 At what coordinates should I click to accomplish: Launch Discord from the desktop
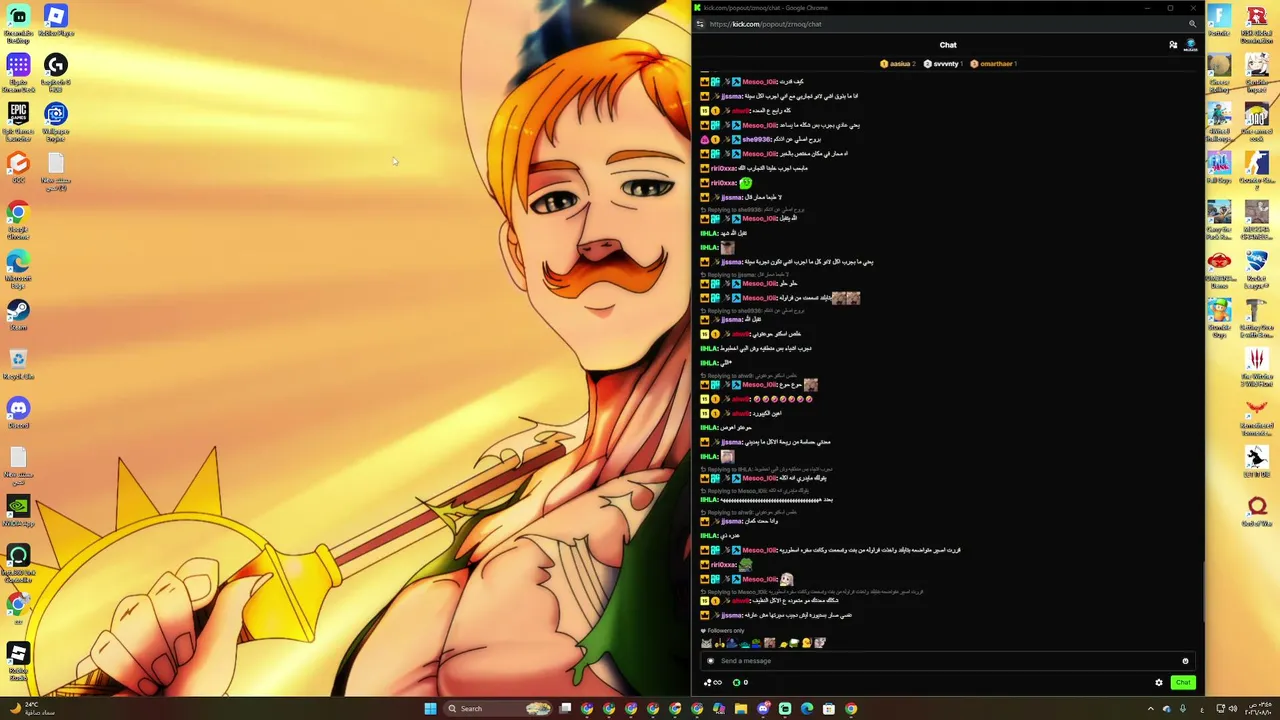click(x=18, y=413)
